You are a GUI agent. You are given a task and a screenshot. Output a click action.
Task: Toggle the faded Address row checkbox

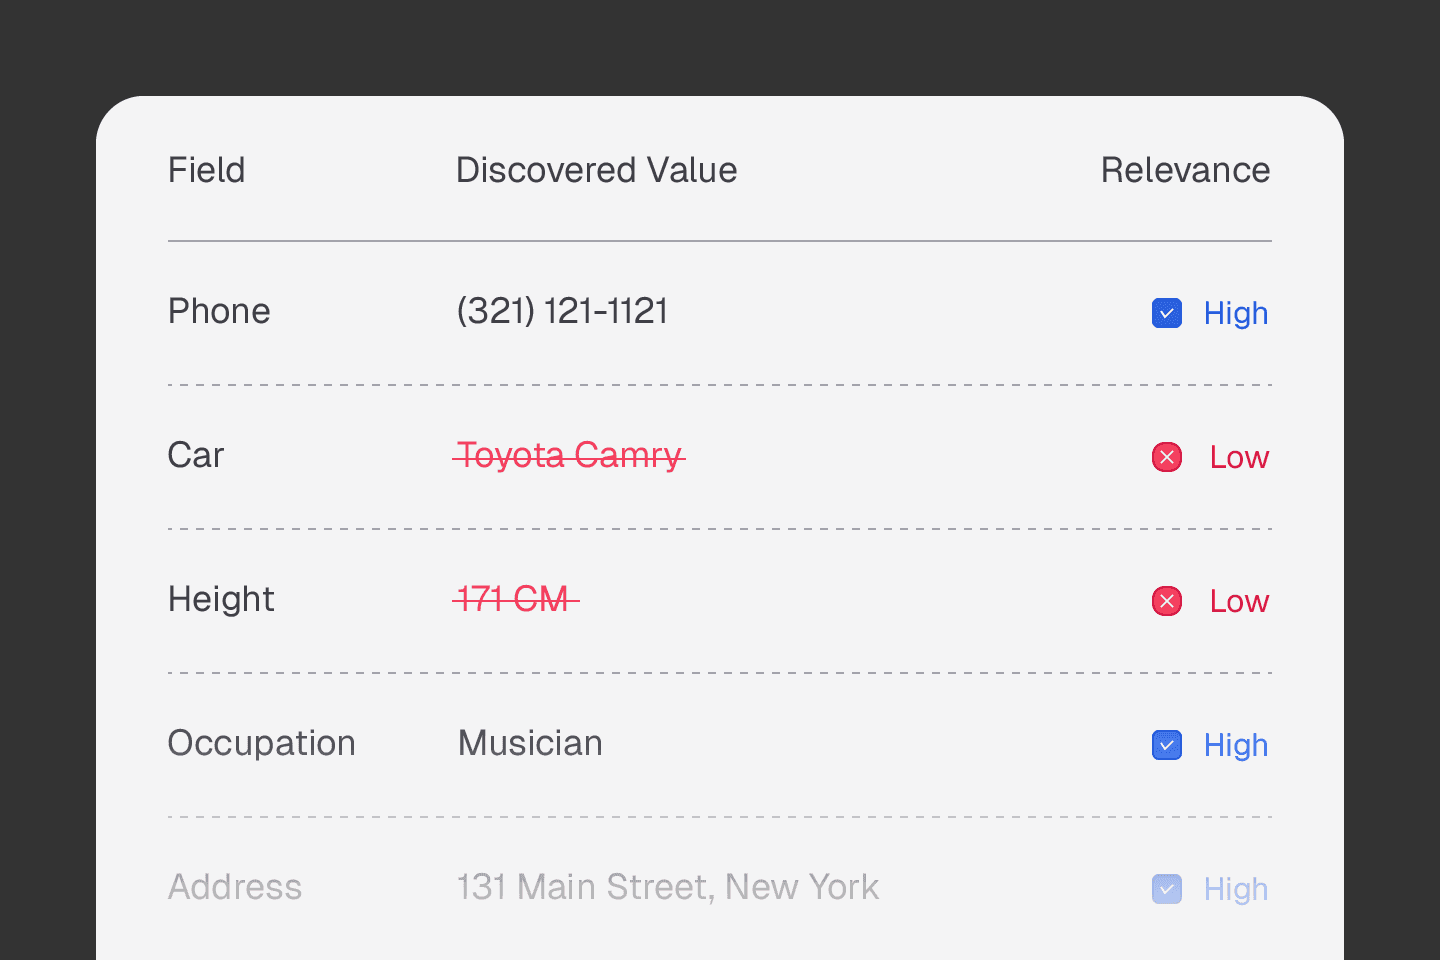(1166, 889)
